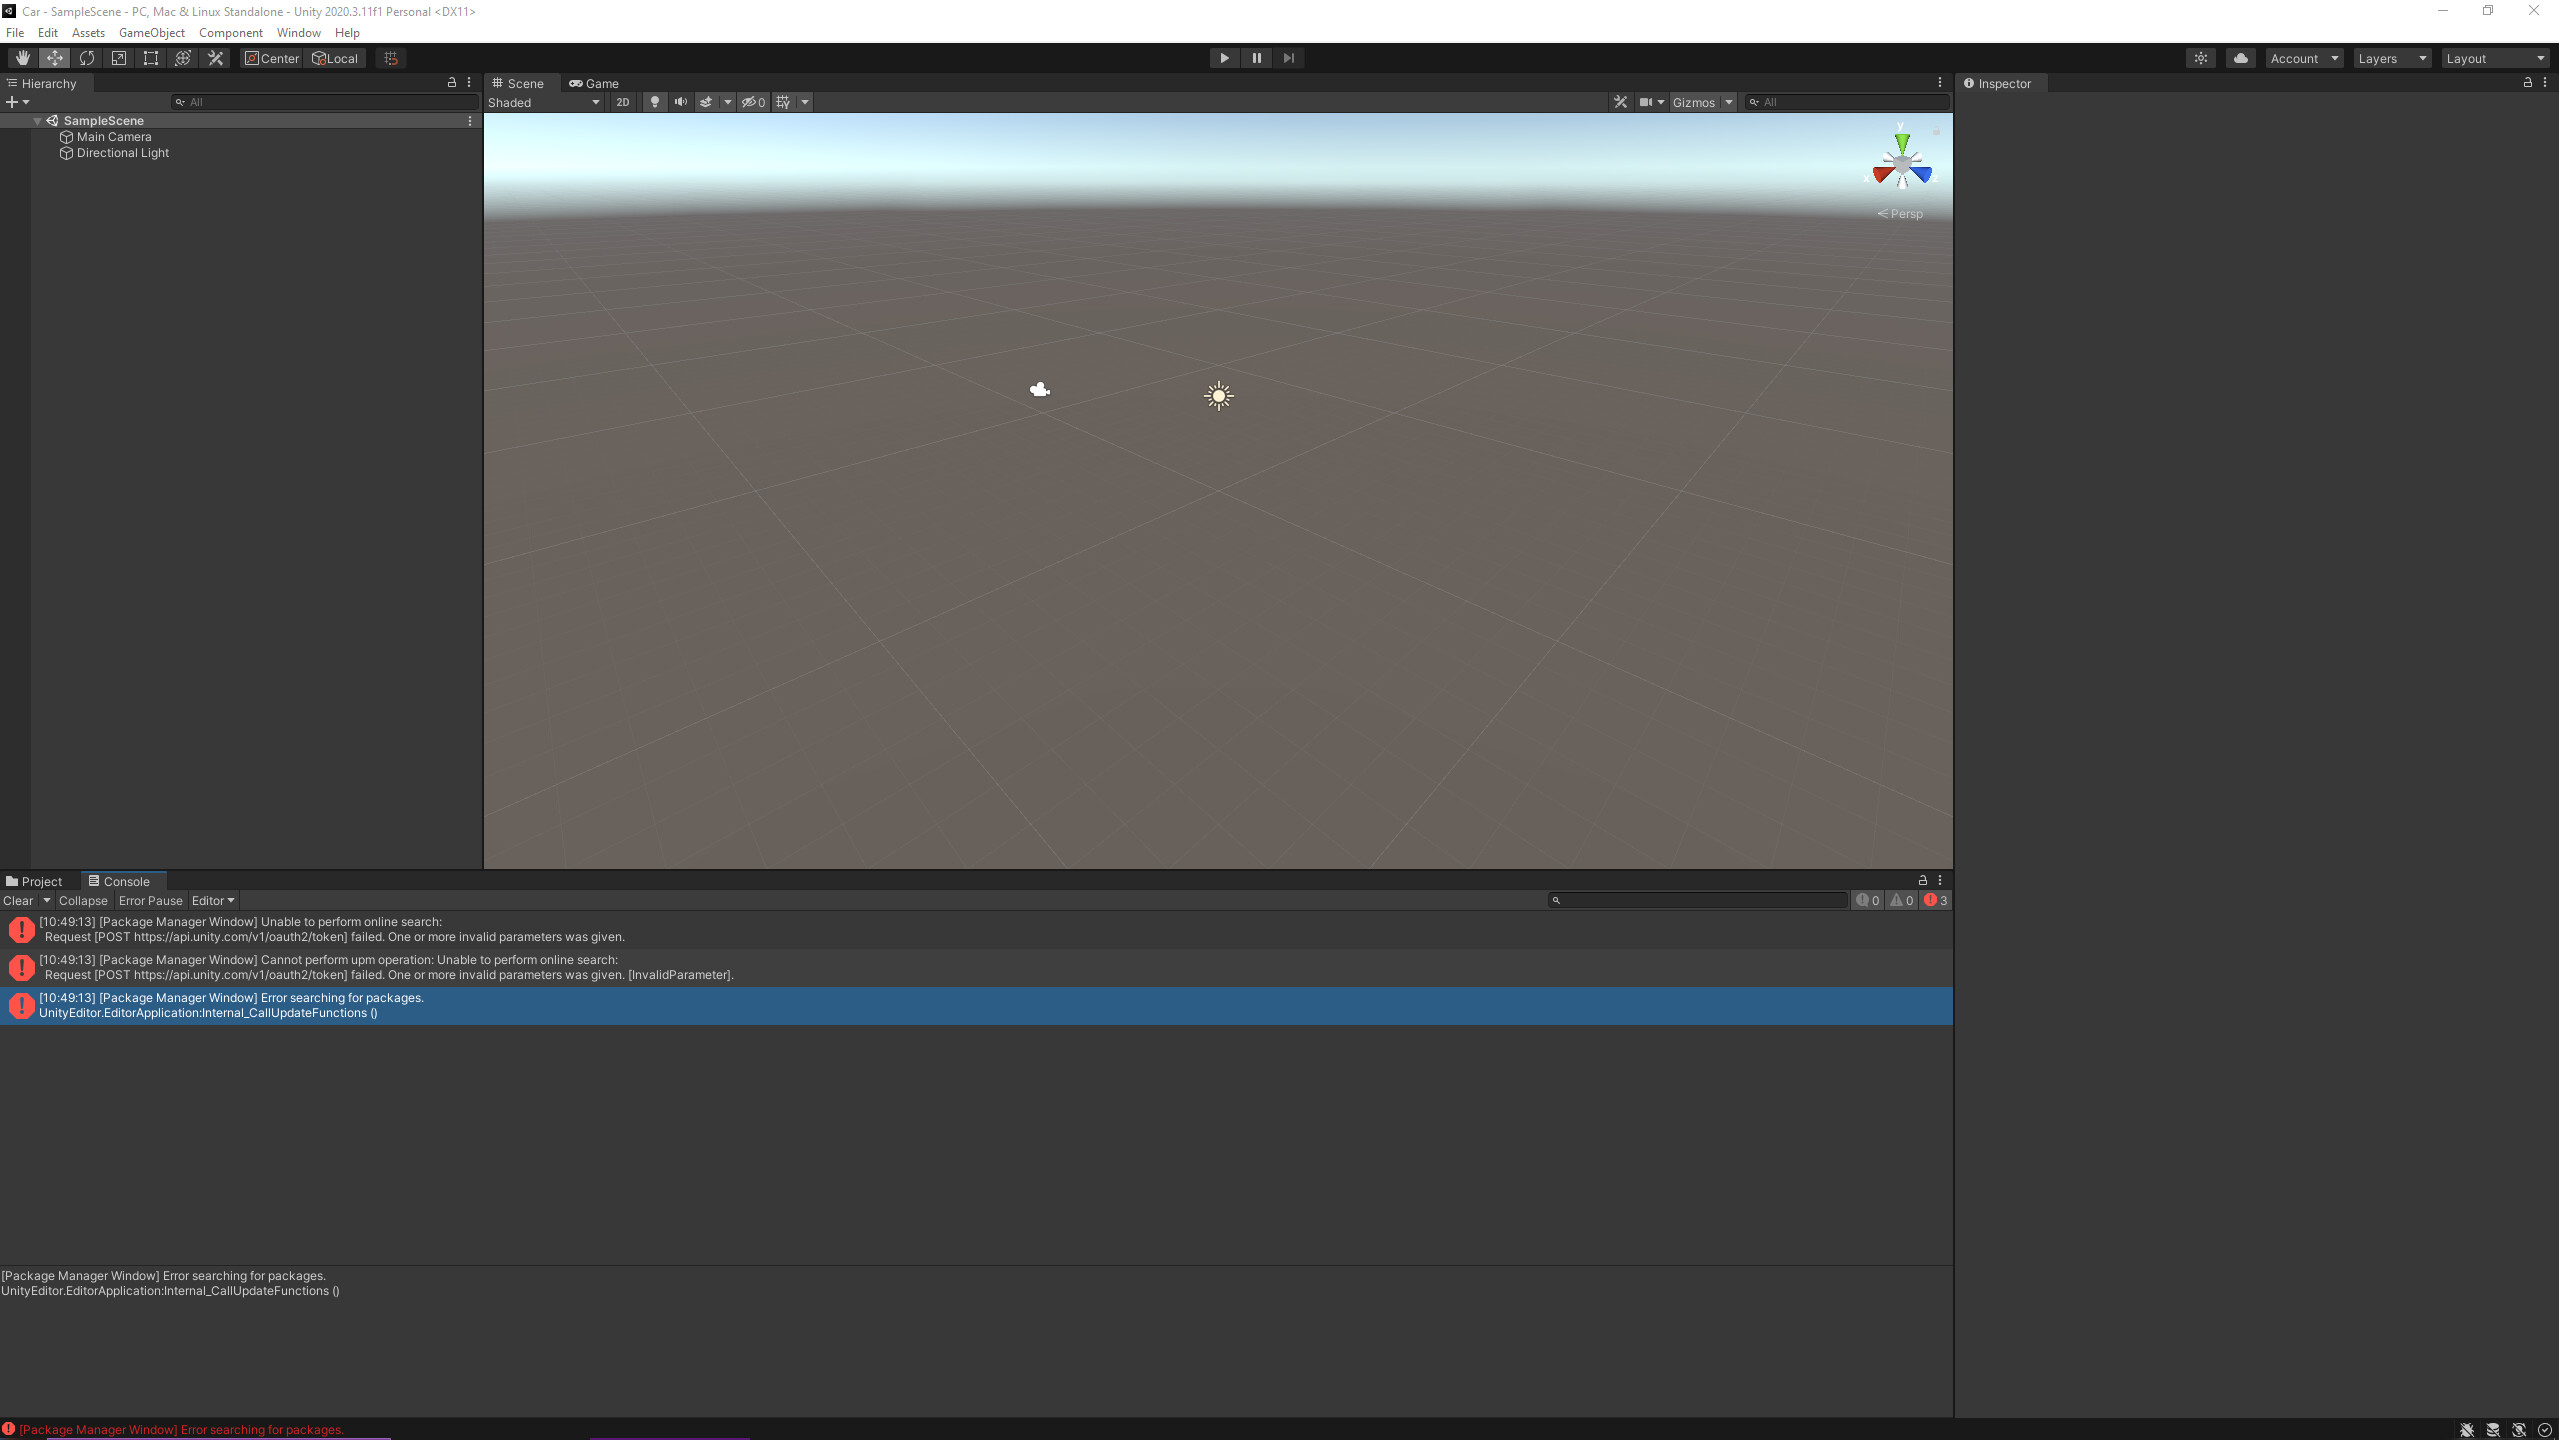The image size is (2559, 1440).
Task: Open the Cloud services icon
Action: 2240,58
